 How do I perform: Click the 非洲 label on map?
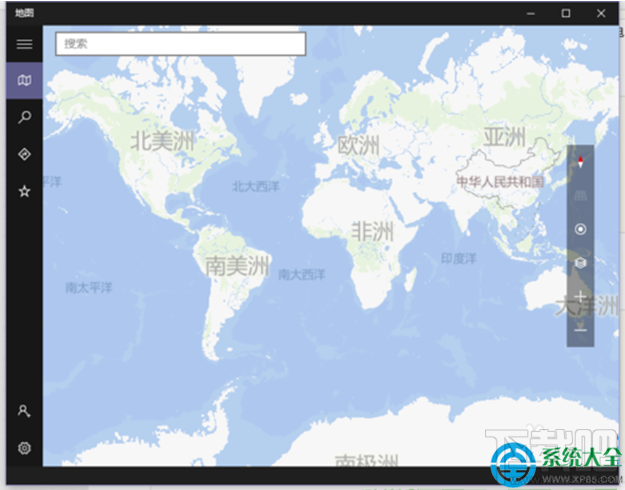372,232
